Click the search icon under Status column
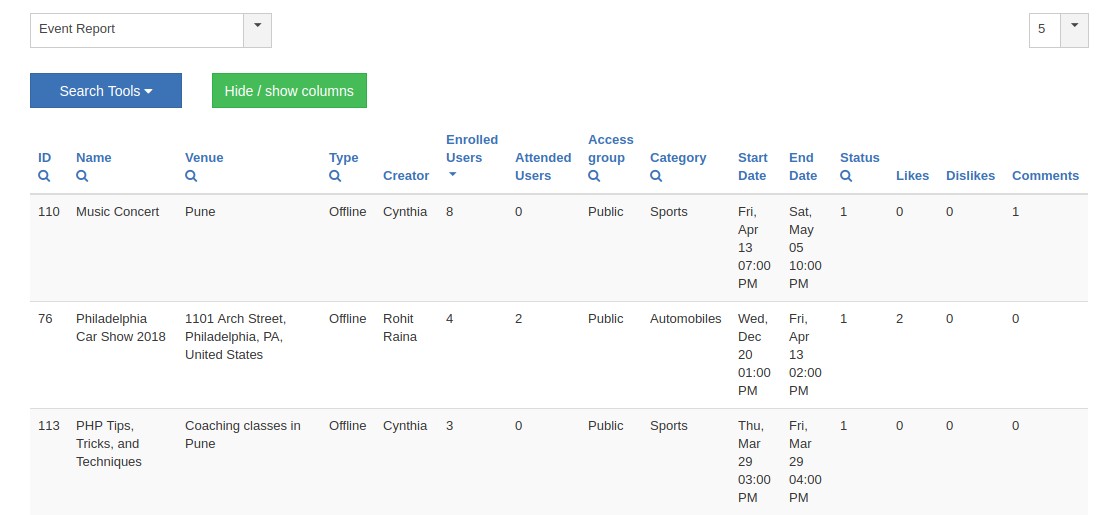 (x=846, y=176)
